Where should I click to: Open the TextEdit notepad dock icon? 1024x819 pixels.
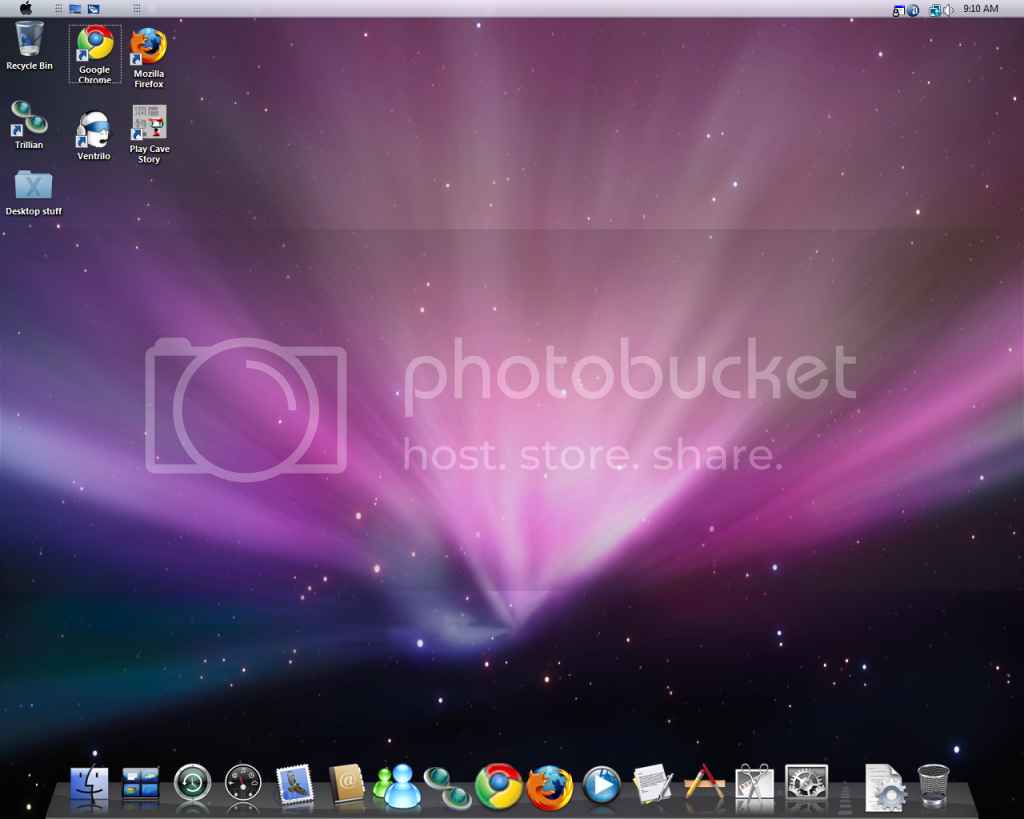(652, 783)
